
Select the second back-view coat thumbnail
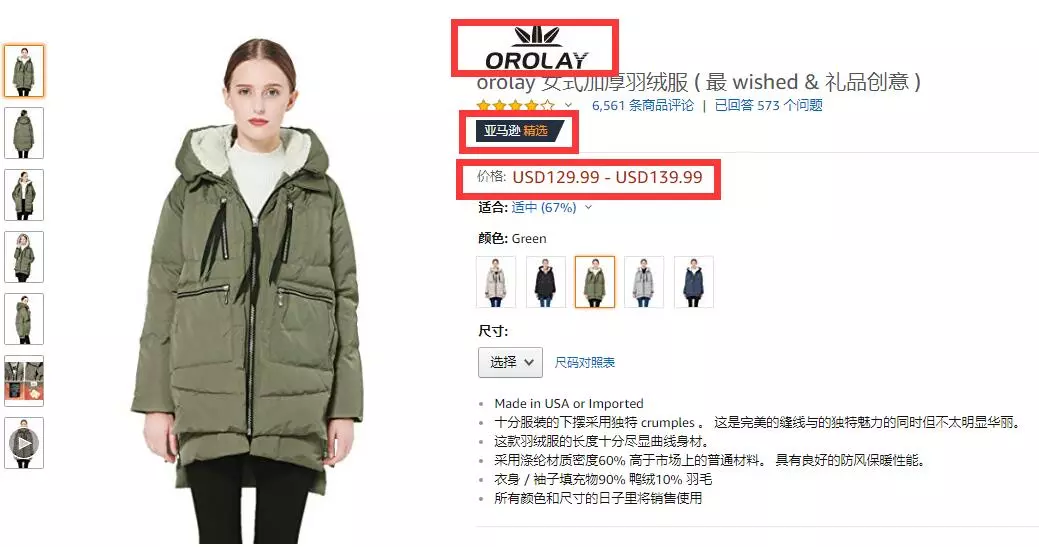(x=24, y=133)
